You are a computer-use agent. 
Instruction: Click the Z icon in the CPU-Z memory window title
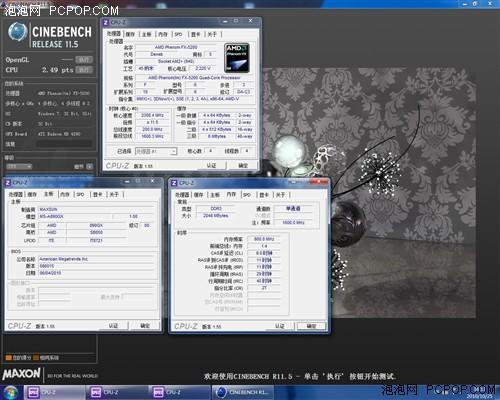[174, 183]
